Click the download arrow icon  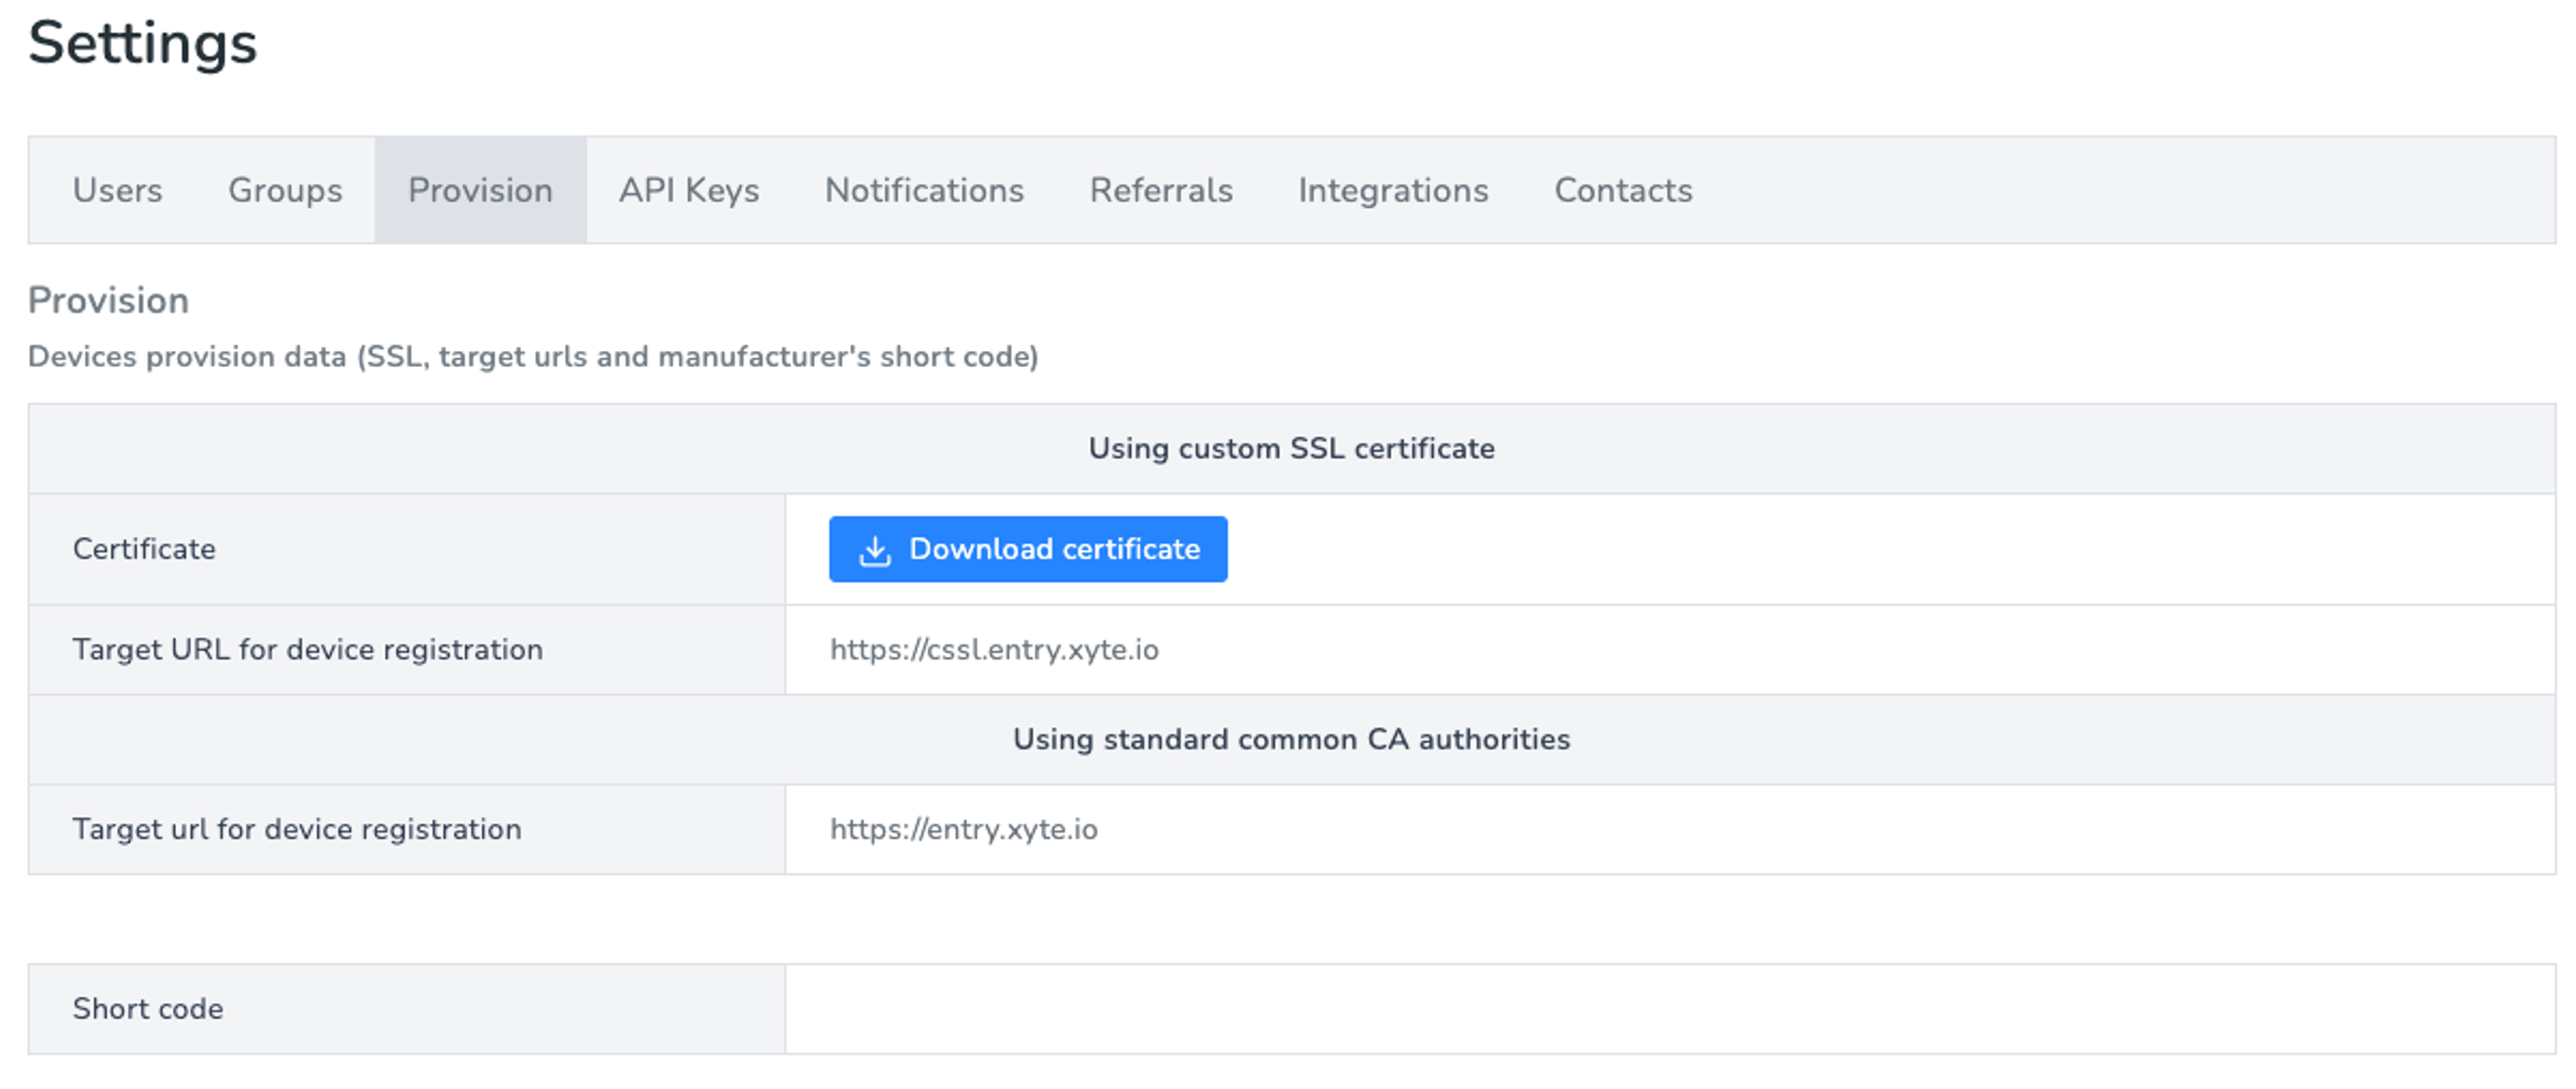pyautogui.click(x=875, y=550)
